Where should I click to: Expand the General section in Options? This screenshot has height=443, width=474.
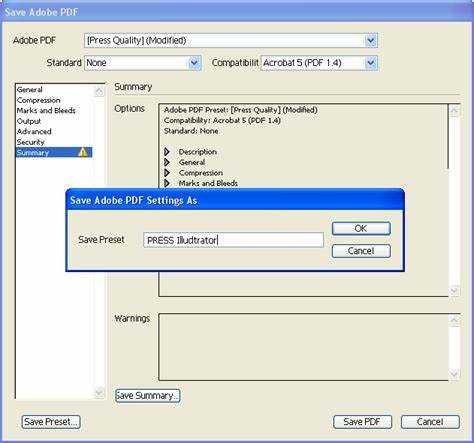pyautogui.click(x=167, y=162)
